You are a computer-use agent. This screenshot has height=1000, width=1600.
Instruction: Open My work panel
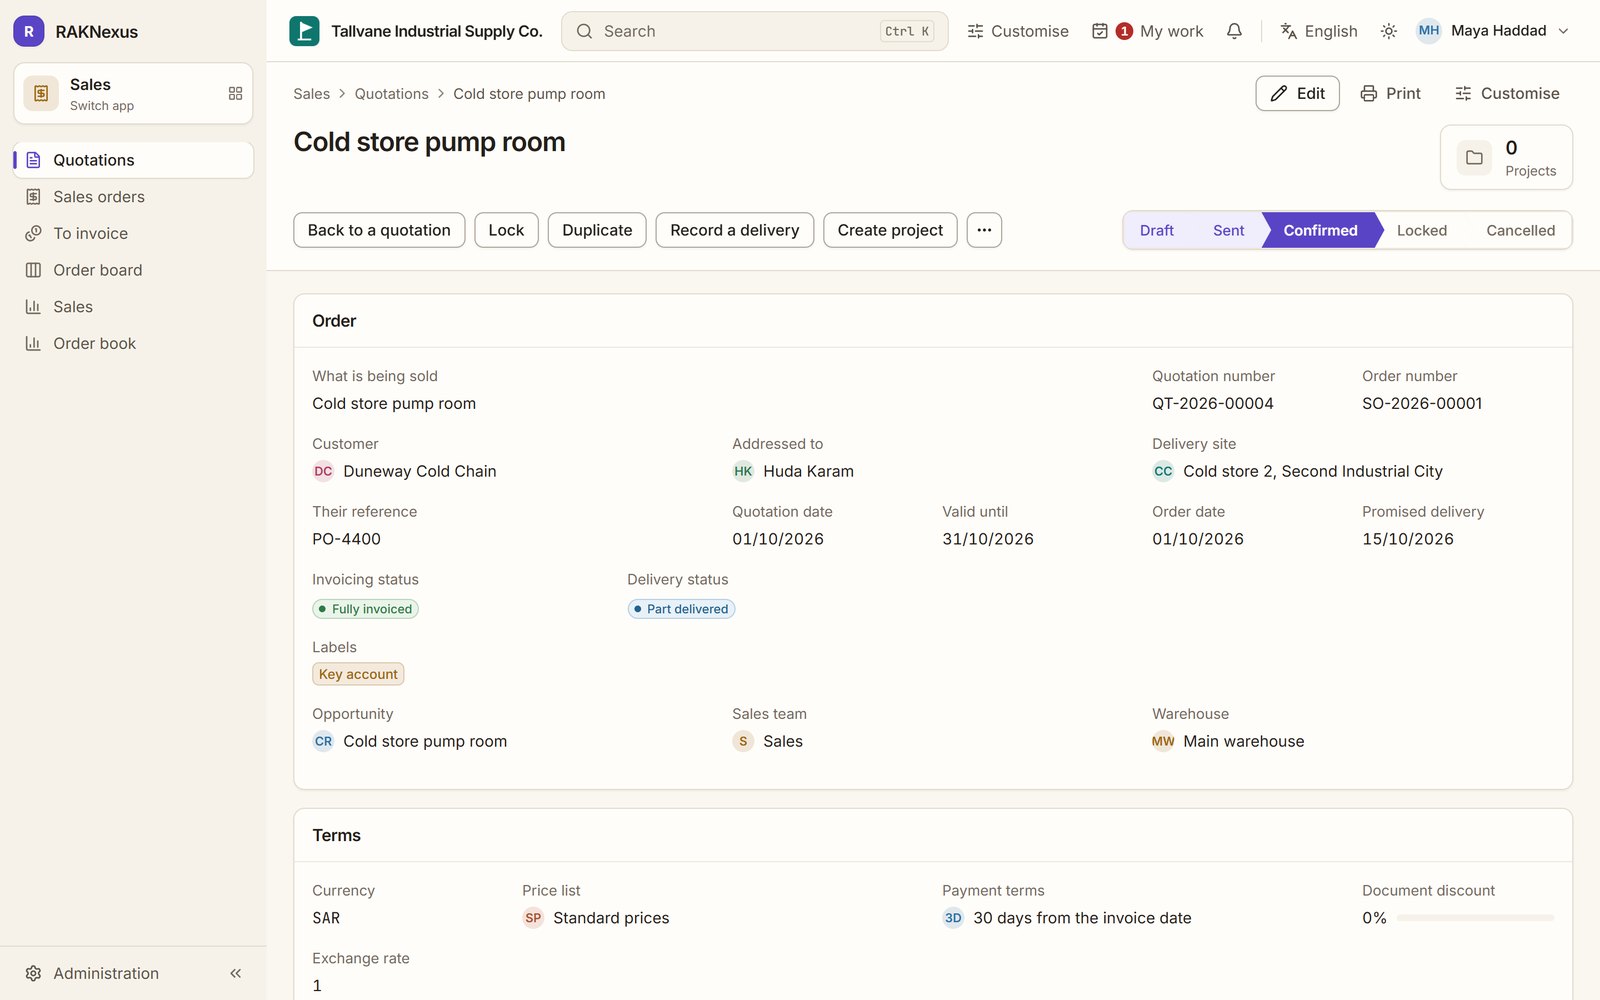tap(1147, 31)
